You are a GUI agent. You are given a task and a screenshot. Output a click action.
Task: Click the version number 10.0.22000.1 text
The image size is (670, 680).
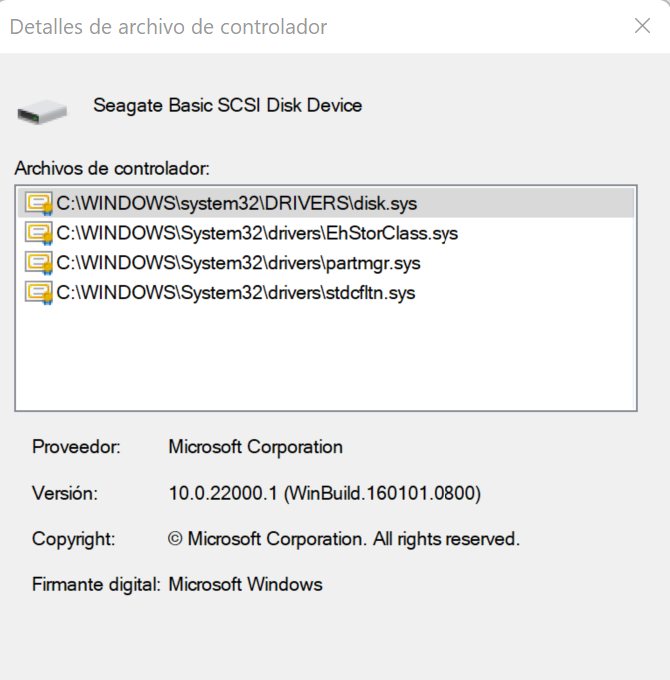coord(222,493)
